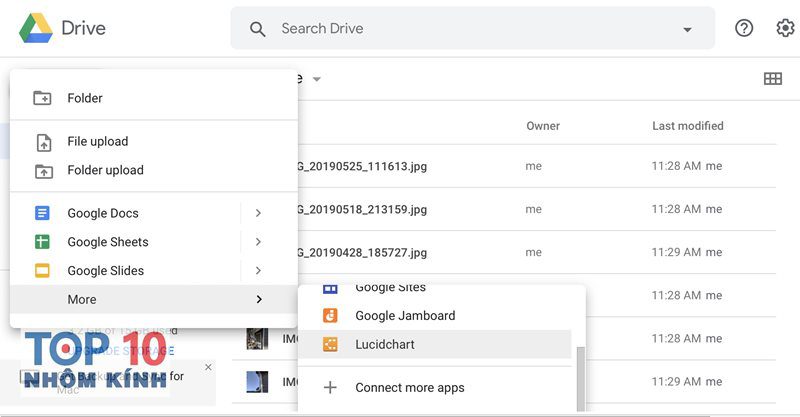Select Google Sheets menu entry

[154, 241]
